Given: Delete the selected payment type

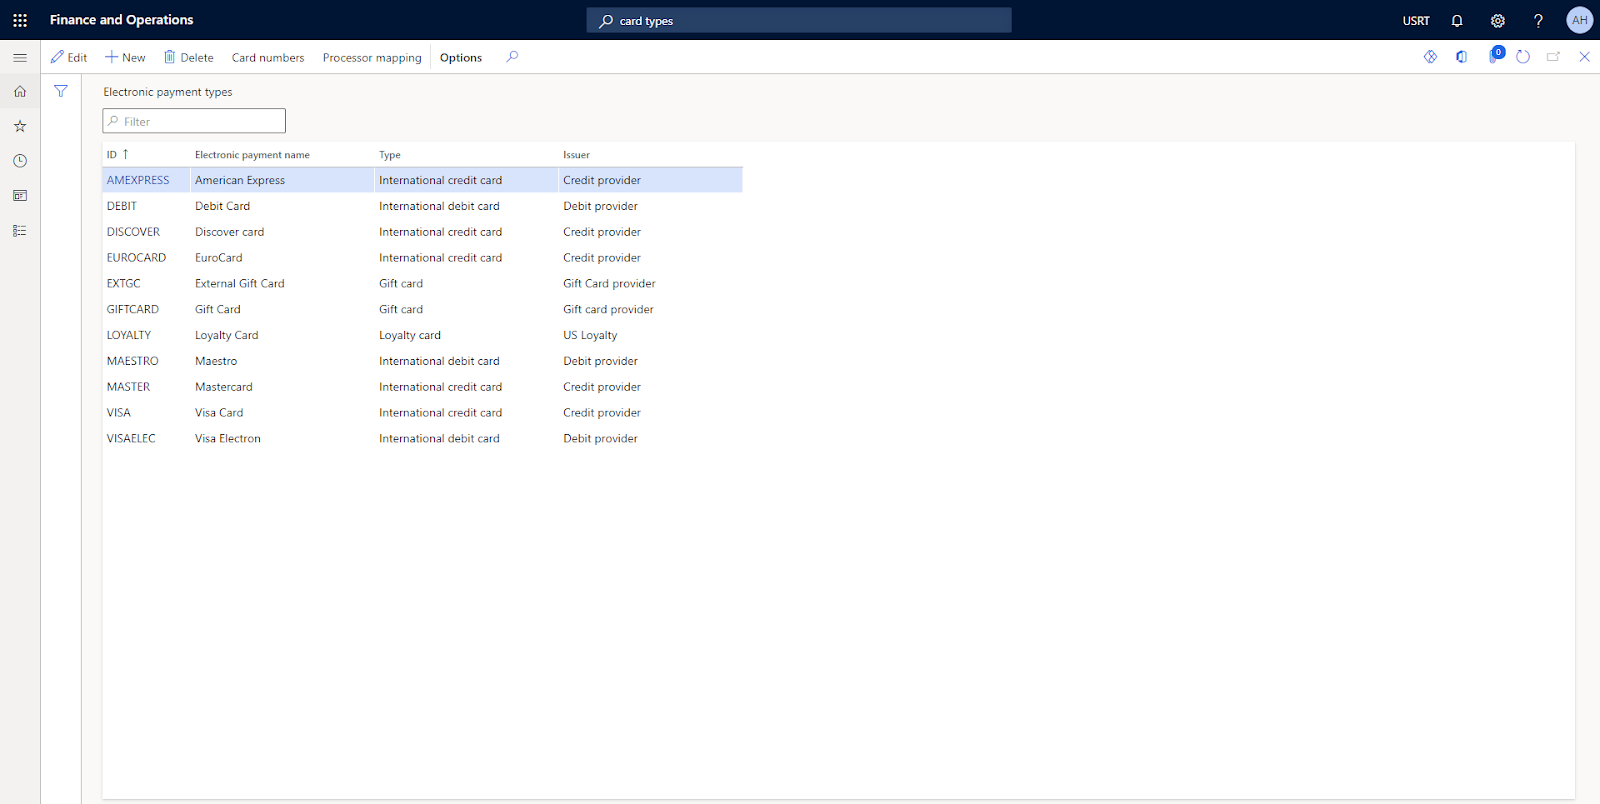Looking at the screenshot, I should [189, 57].
